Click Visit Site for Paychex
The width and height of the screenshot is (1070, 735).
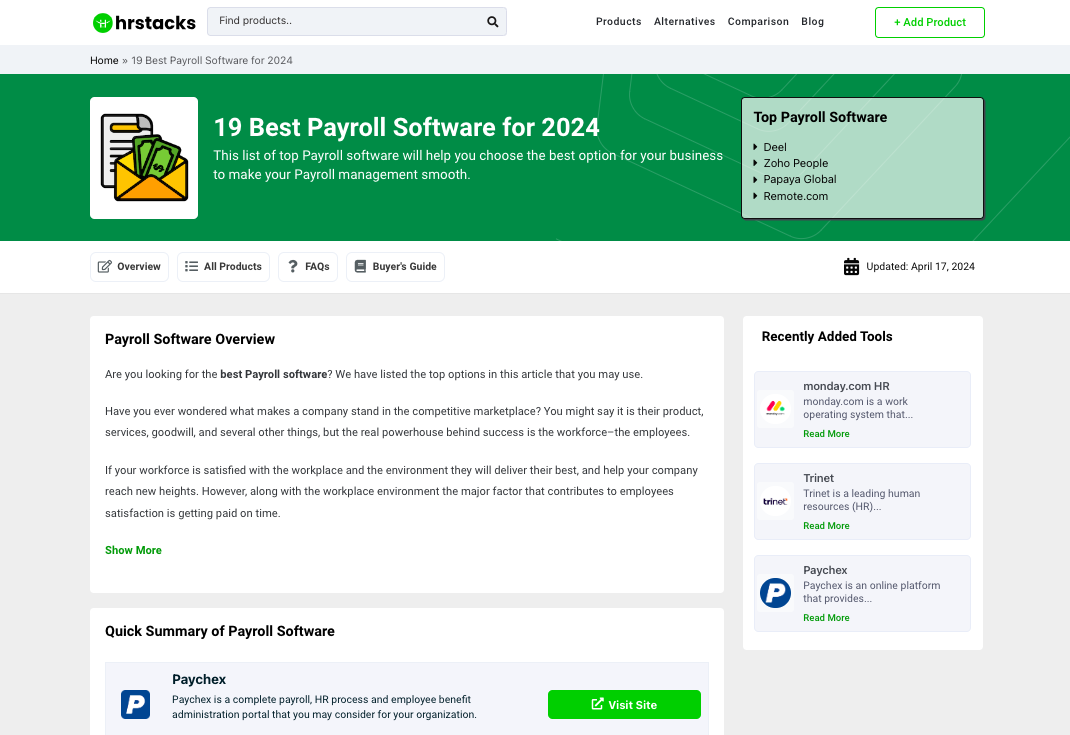pyautogui.click(x=624, y=704)
